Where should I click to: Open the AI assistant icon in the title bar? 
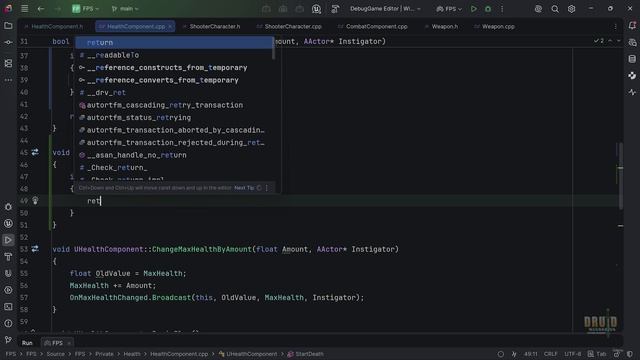coord(538,9)
